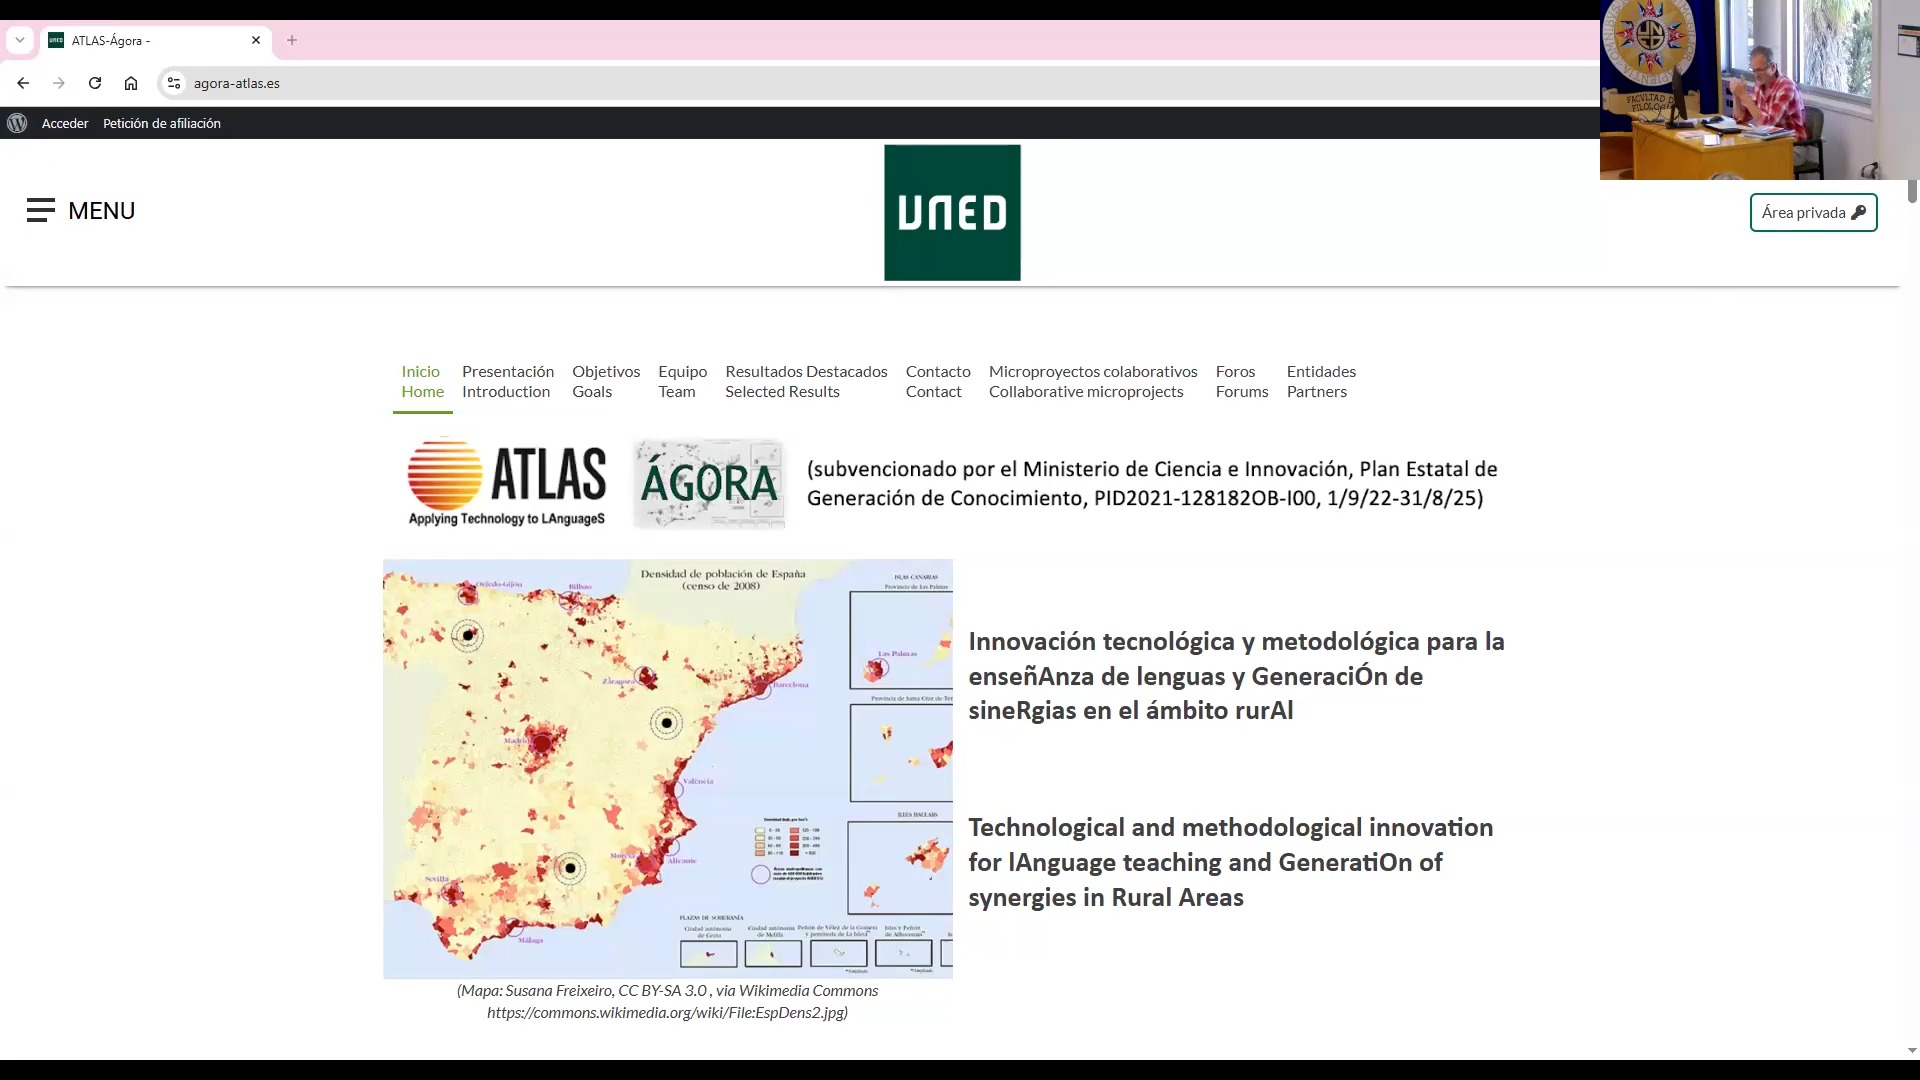Screen dimensions: 1920x1080
Task: Select the ATLAS-Ágora tab
Action: [156, 40]
